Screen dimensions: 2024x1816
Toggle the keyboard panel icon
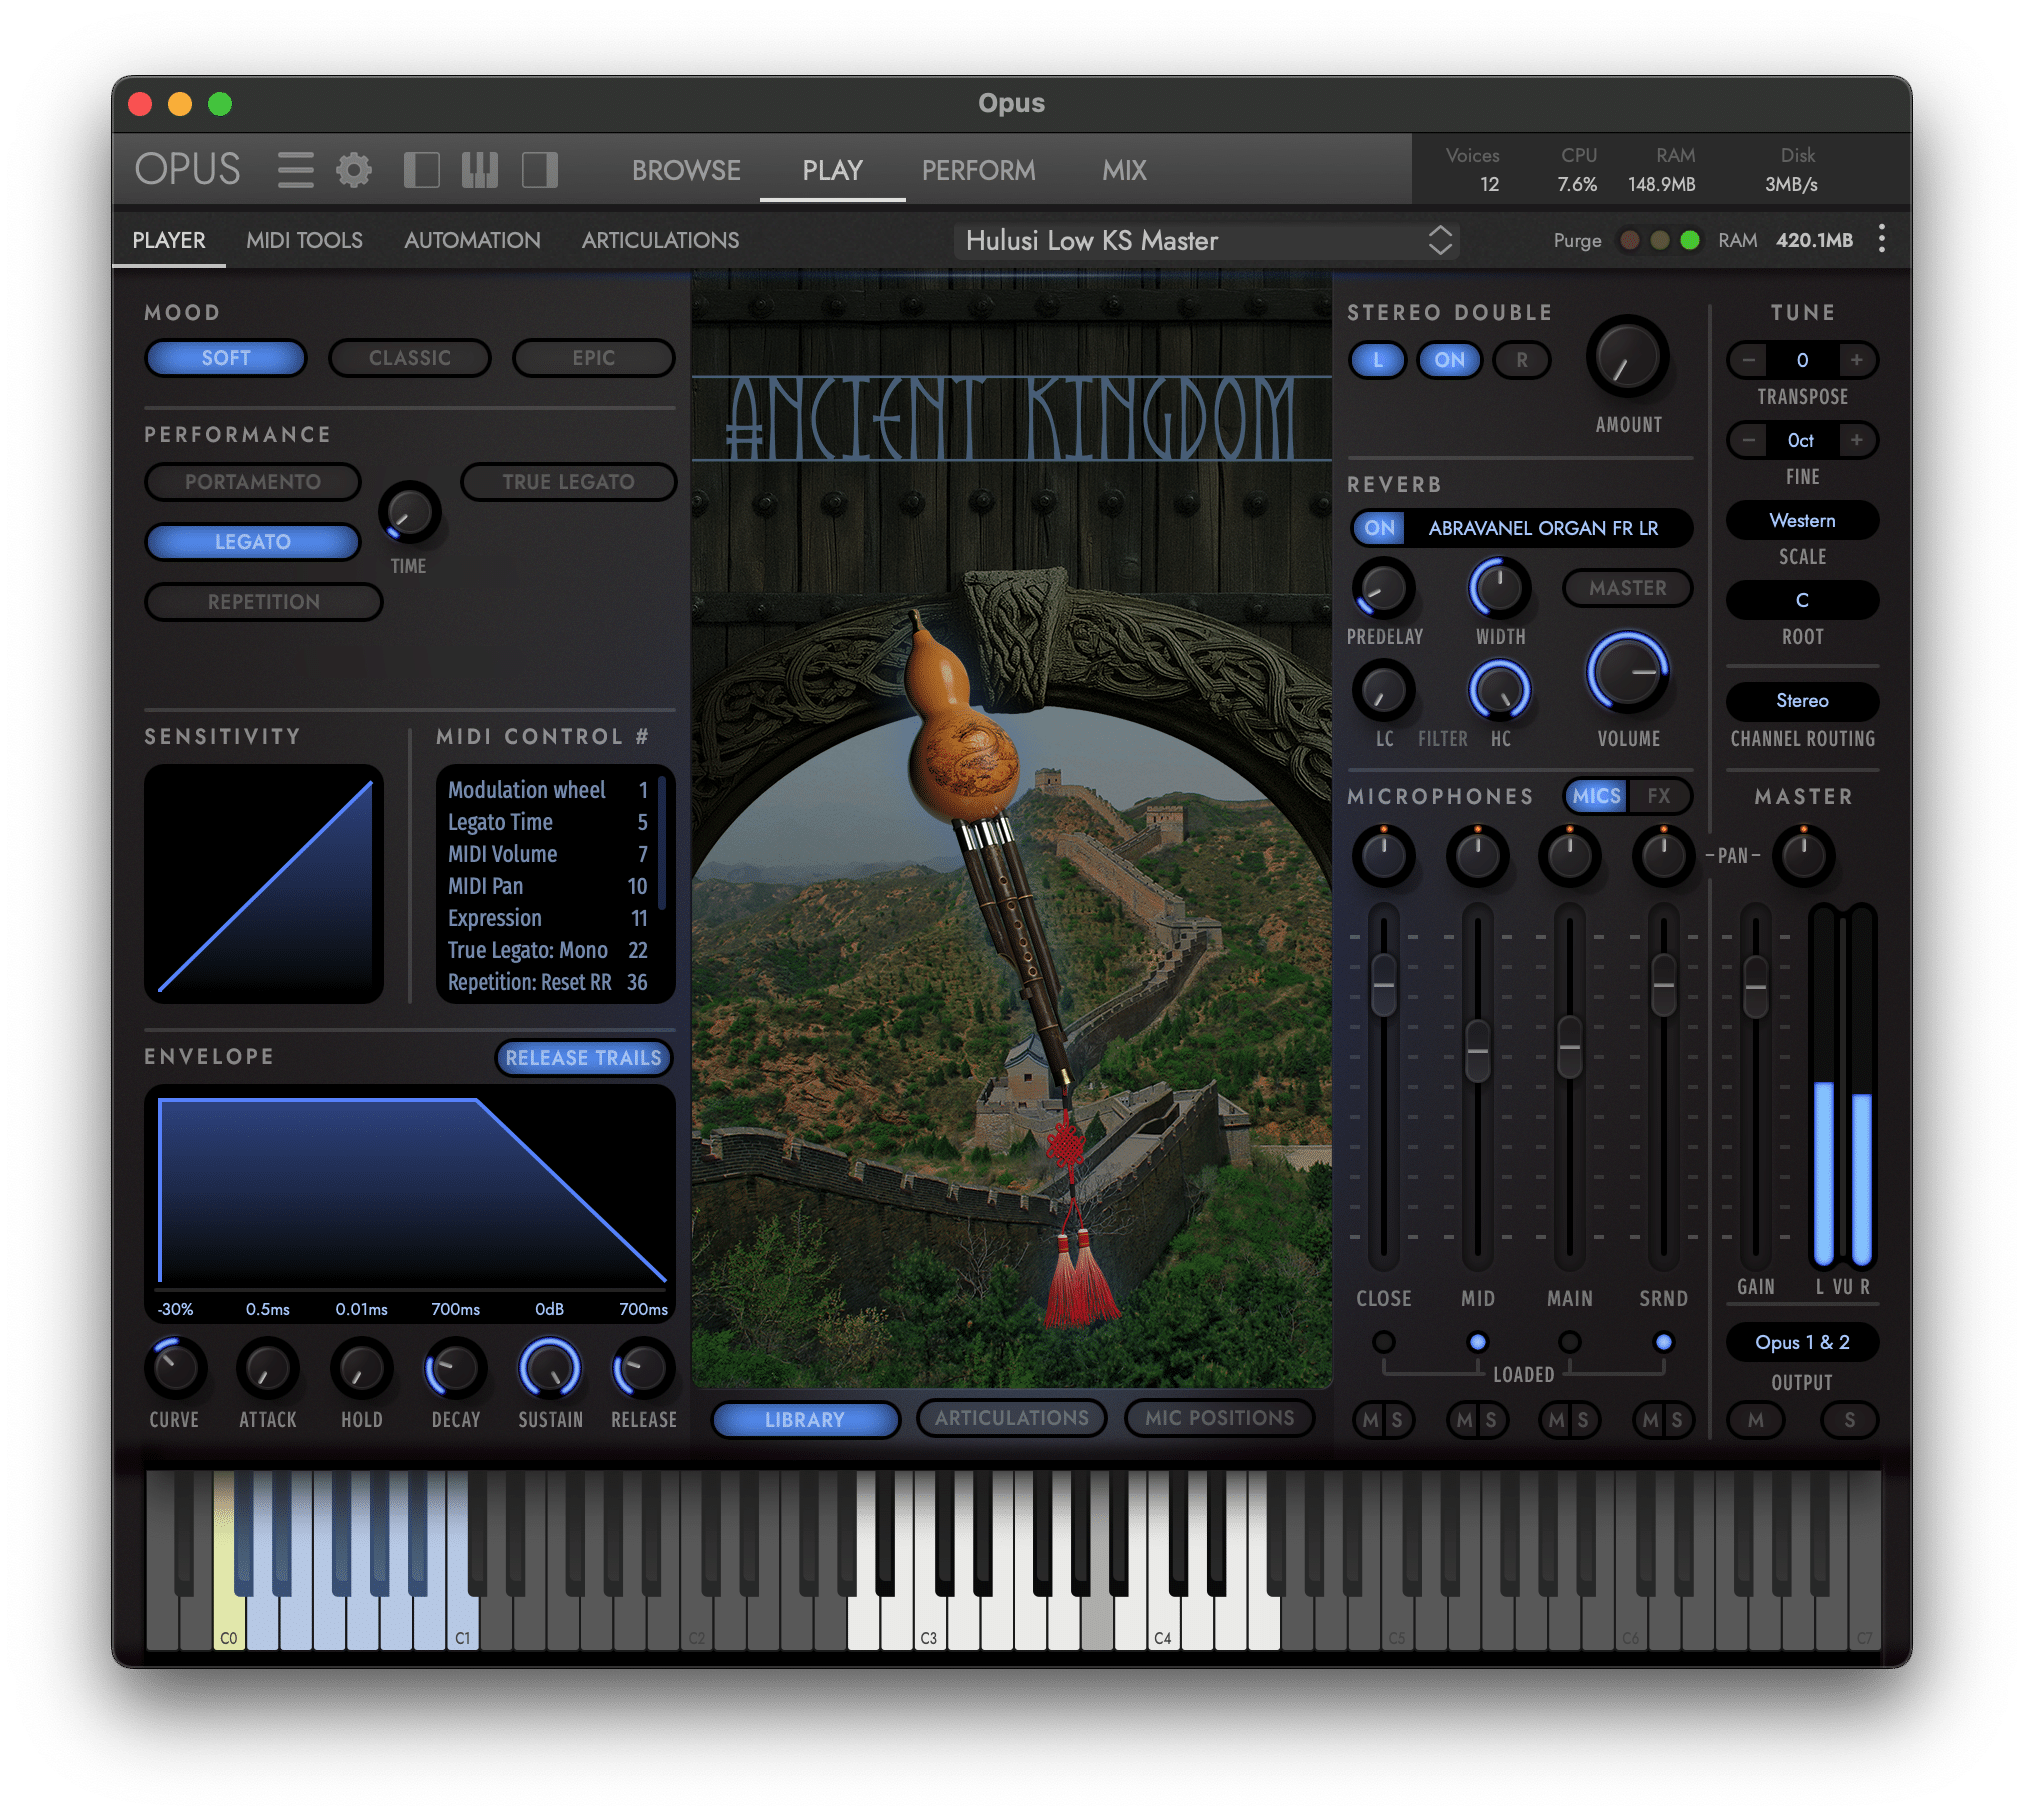[480, 170]
